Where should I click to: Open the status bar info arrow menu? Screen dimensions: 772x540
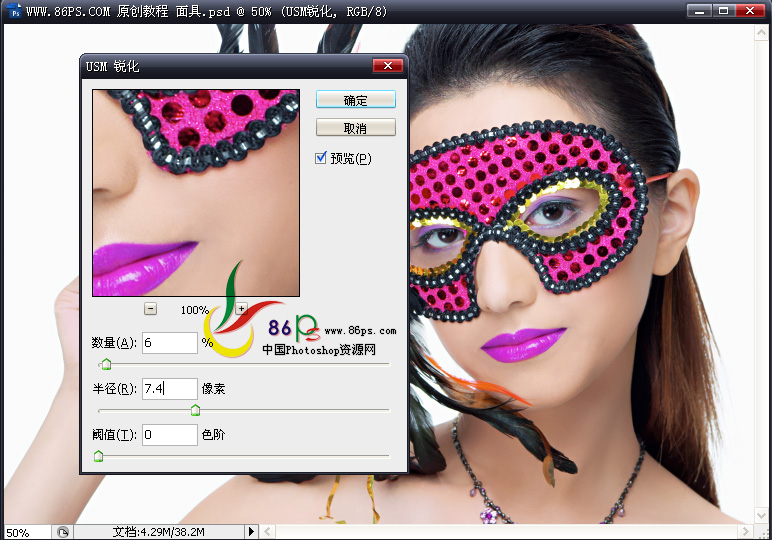point(251,532)
